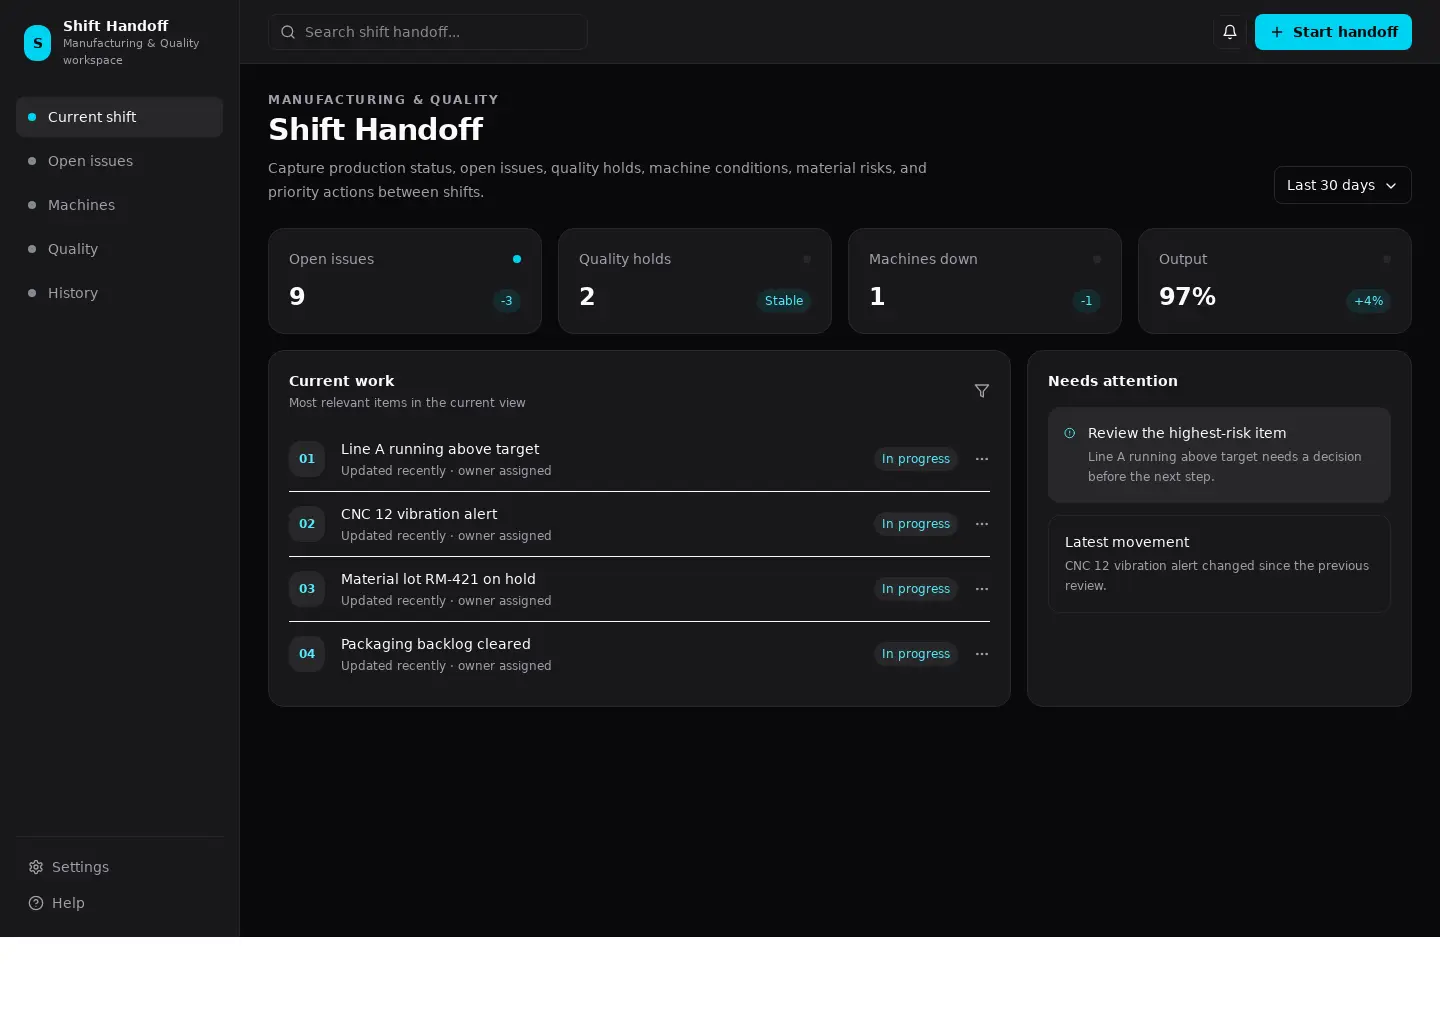Select Current shift in sidebar
The image size is (1440, 1024).
[119, 117]
